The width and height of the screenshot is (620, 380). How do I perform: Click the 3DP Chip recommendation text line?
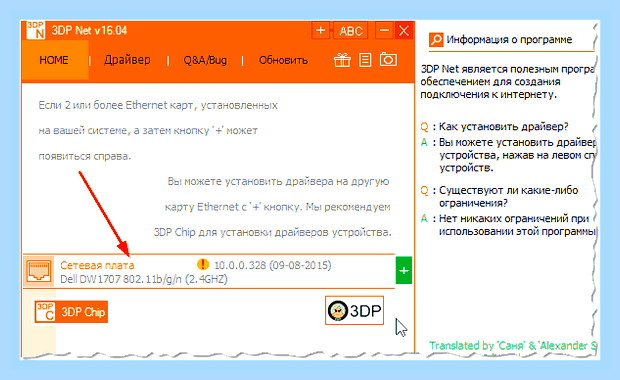click(272, 232)
